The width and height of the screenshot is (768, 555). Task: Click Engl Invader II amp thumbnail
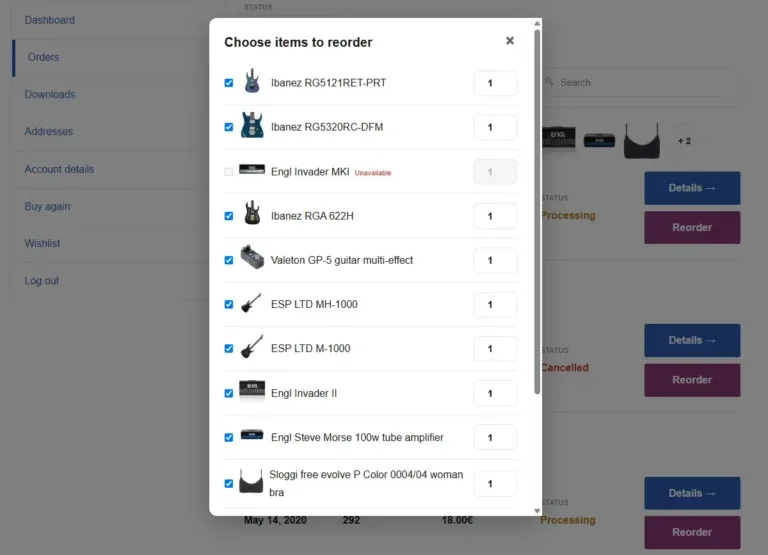(252, 389)
